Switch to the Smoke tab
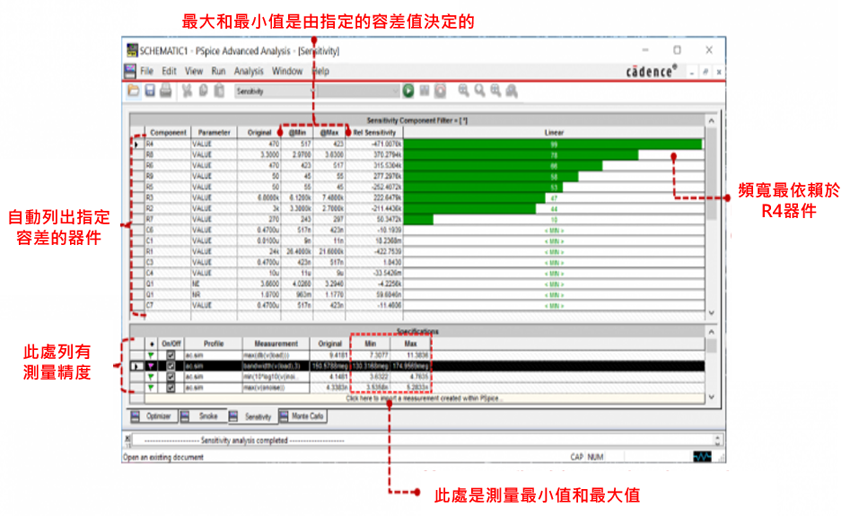 pos(203,416)
